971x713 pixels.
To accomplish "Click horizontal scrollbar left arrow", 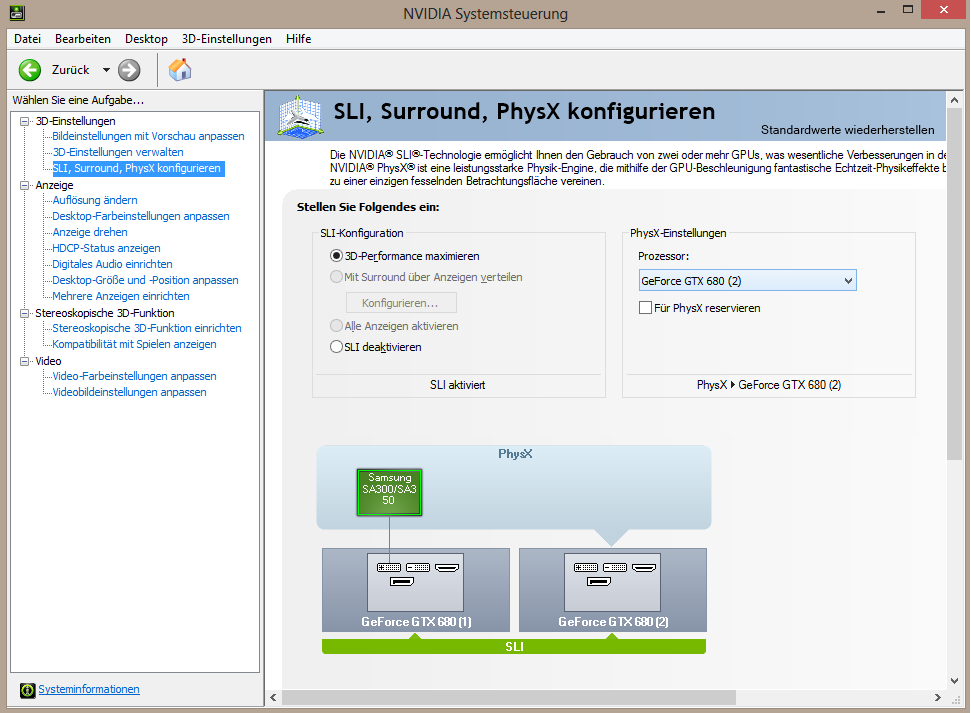I will coord(274,698).
